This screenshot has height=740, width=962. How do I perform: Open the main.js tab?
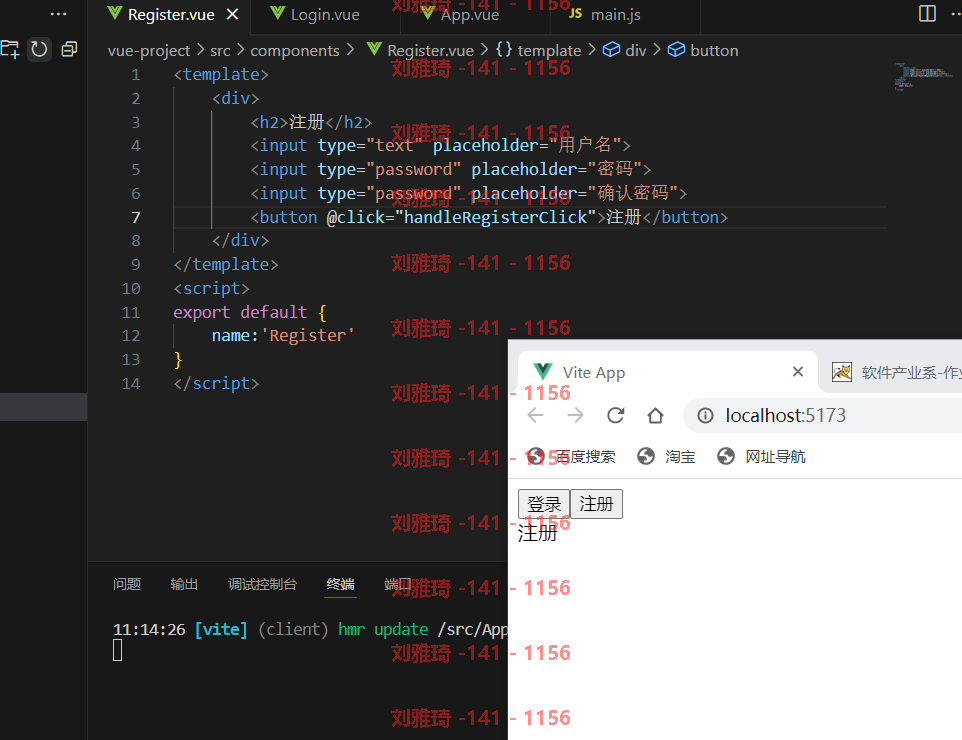click(x=615, y=14)
